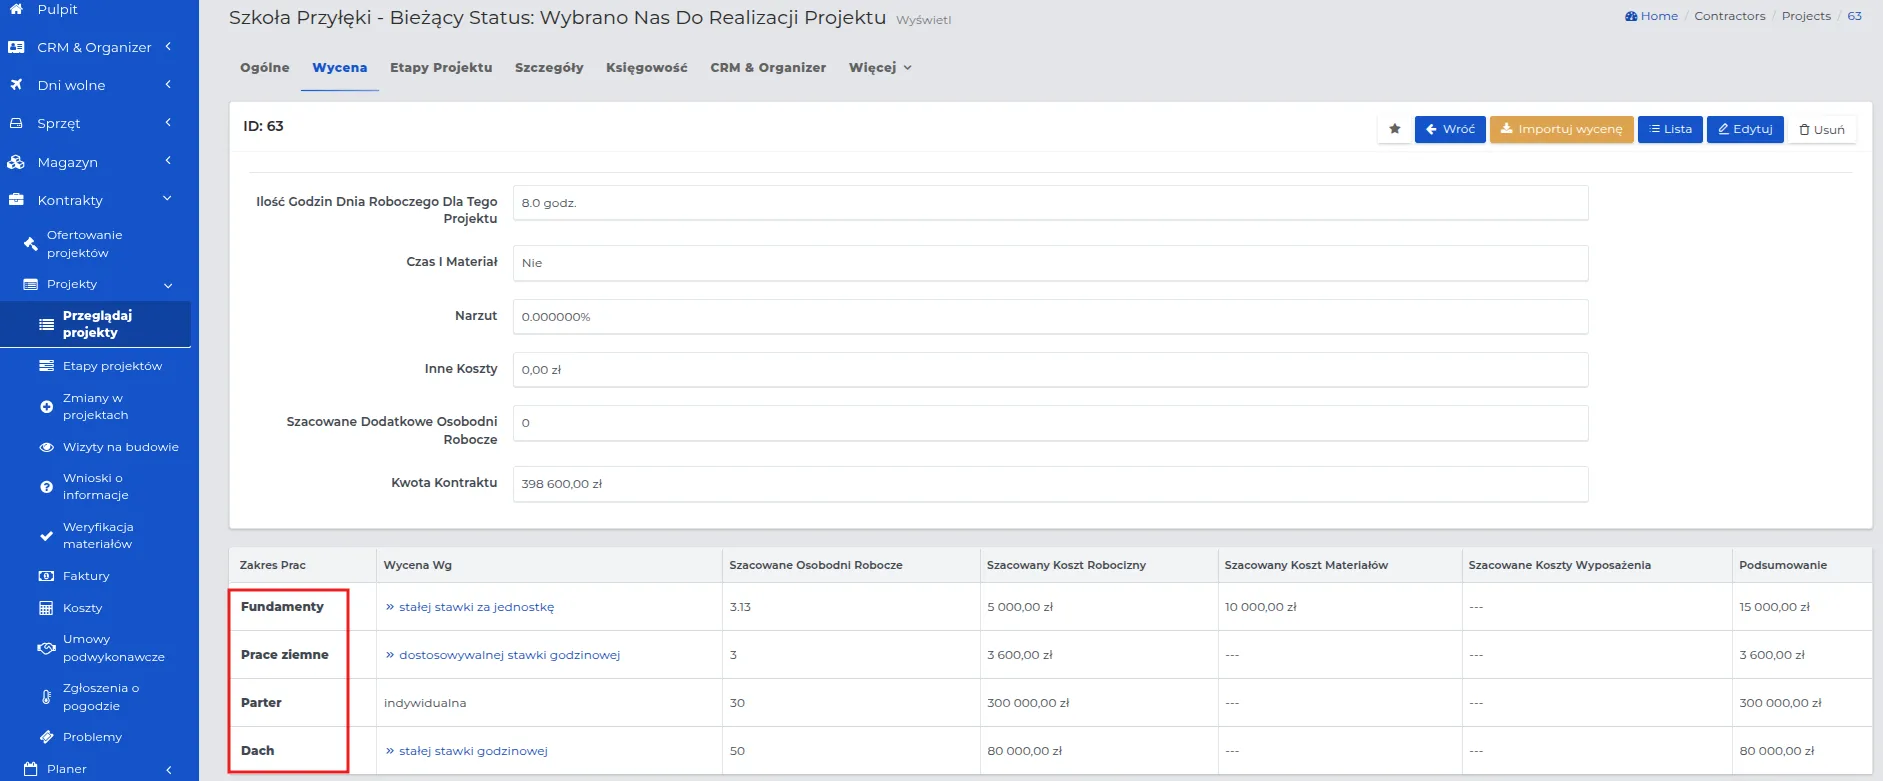Image resolution: width=1883 pixels, height=781 pixels.
Task: Click the Zmiany w projektach plus icon
Action: 46,407
